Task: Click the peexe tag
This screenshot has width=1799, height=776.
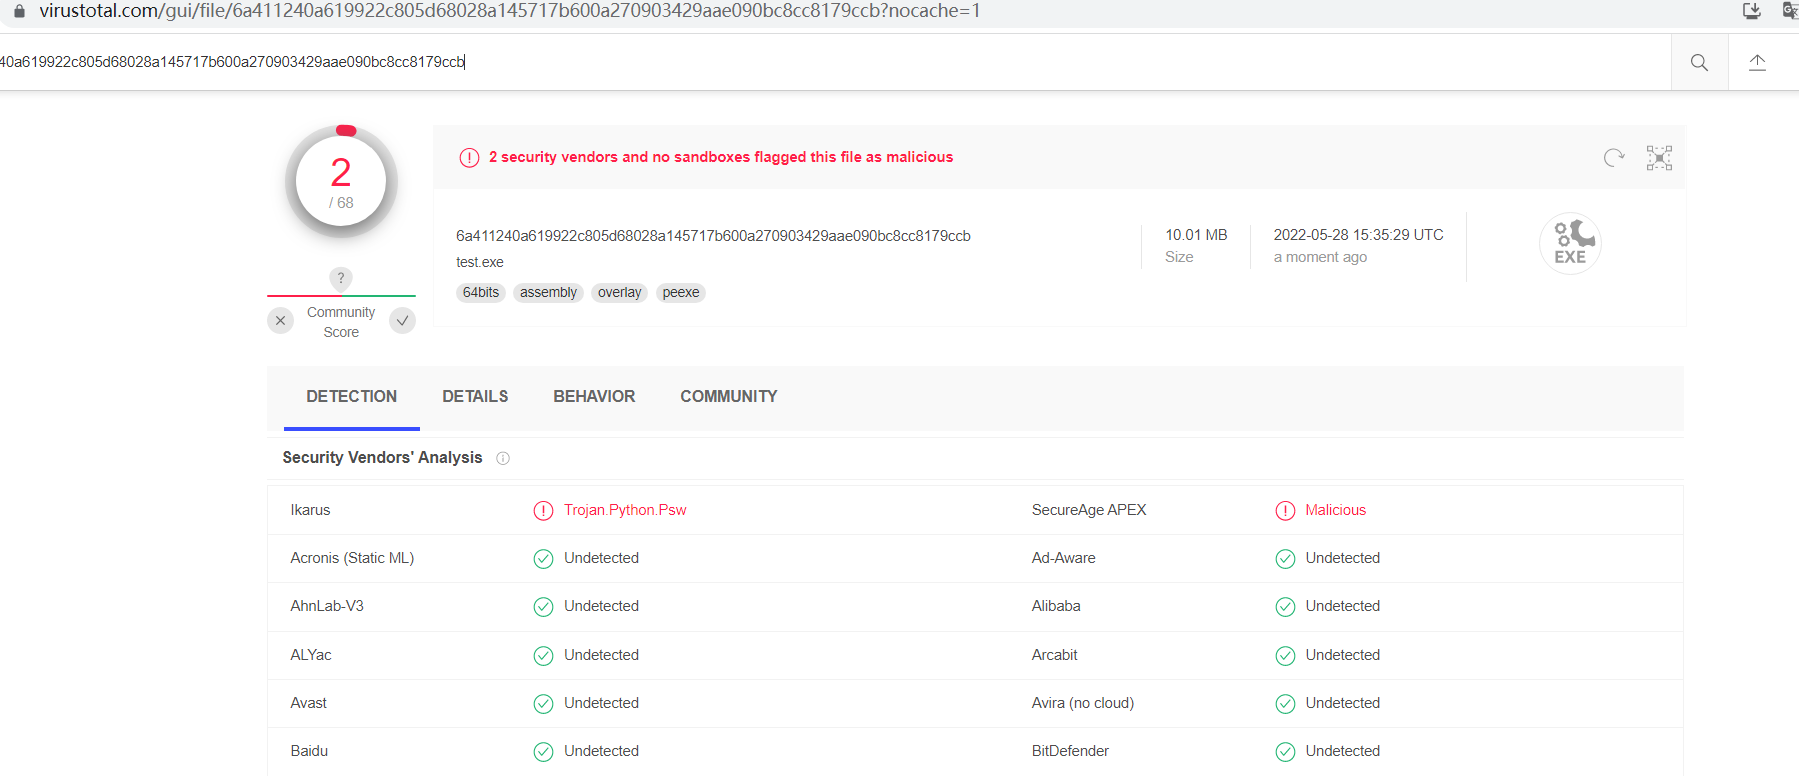Action: click(x=681, y=293)
